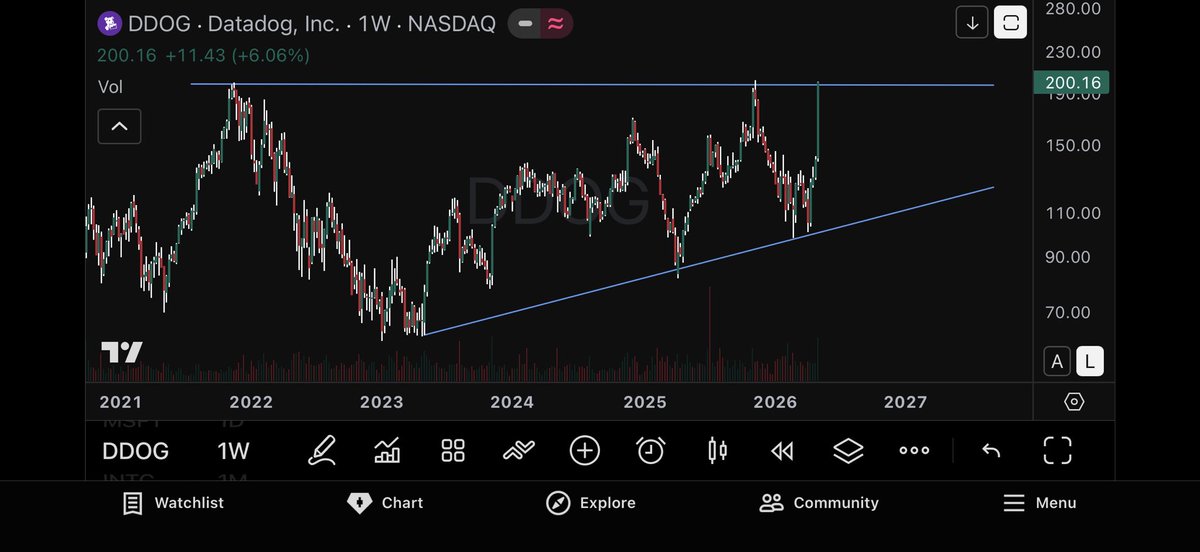Viewport: 1200px width, 552px height.
Task: Switch to the Watchlist tab
Action: [173, 503]
